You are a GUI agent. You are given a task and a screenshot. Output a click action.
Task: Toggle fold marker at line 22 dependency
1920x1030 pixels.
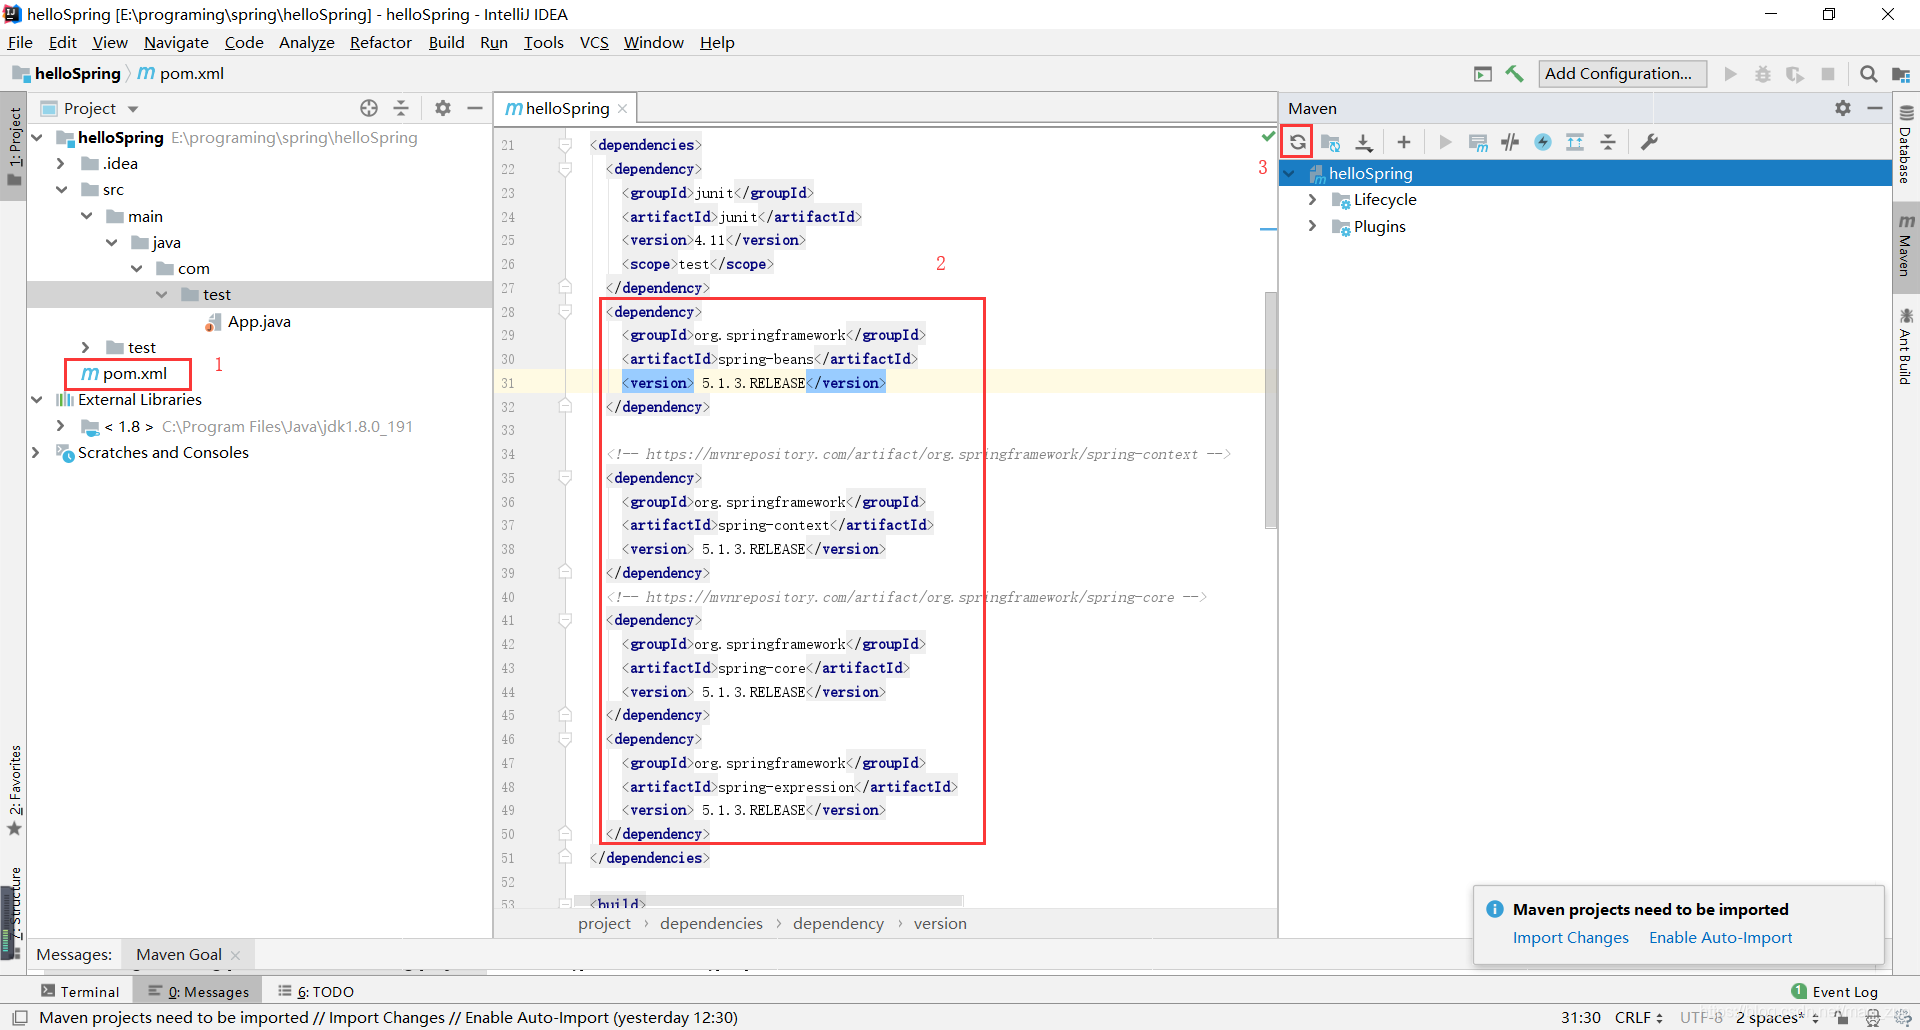click(565, 169)
